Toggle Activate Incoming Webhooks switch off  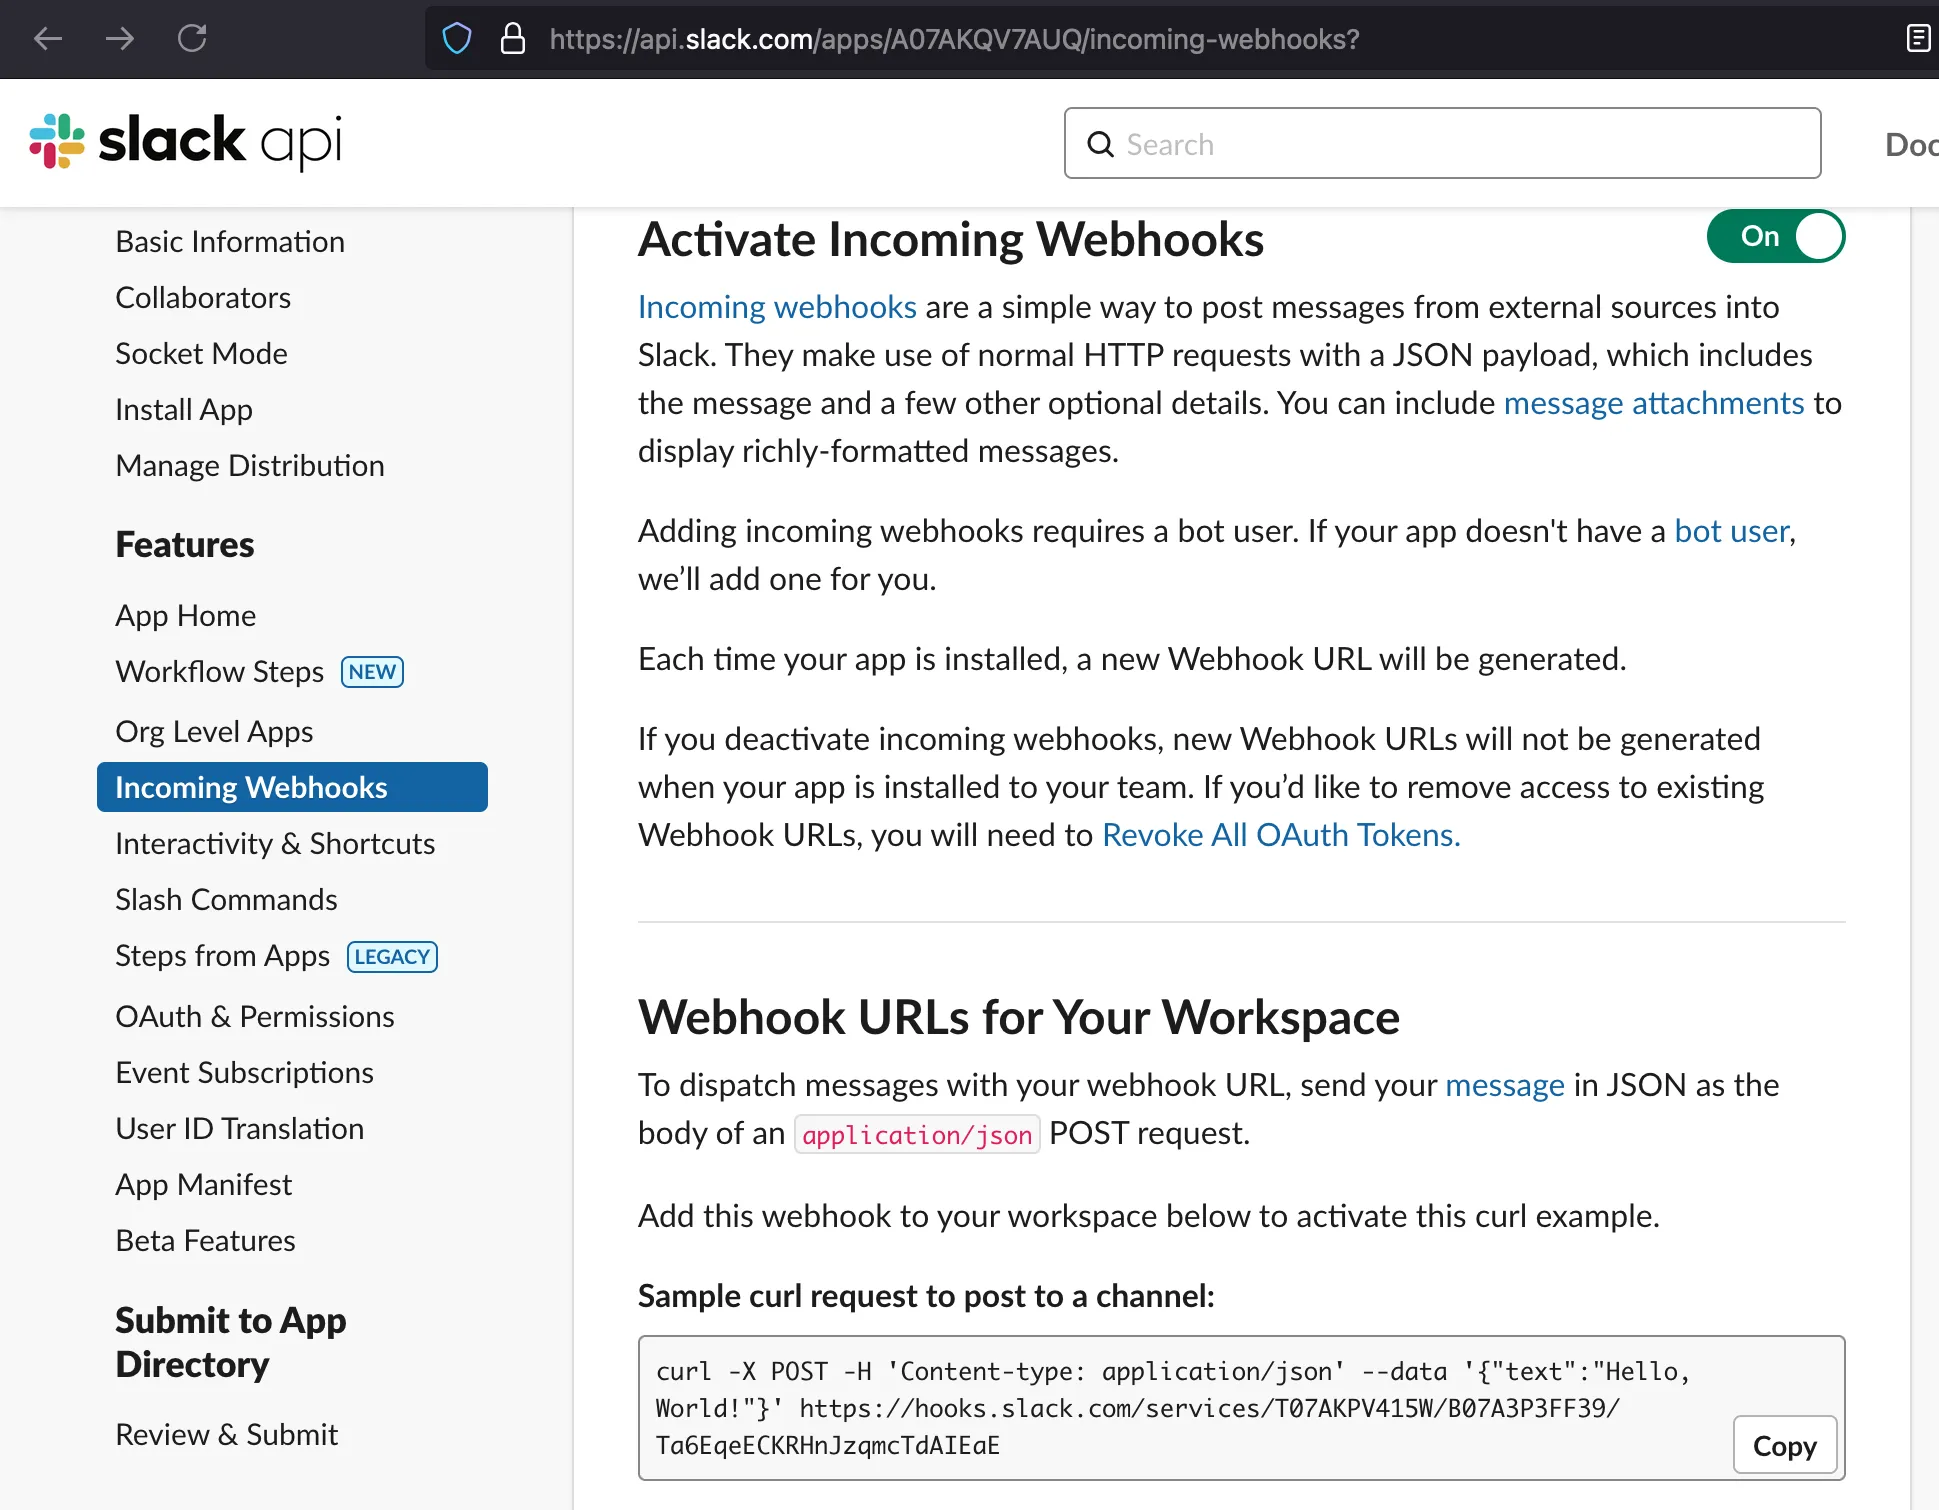[x=1776, y=236]
